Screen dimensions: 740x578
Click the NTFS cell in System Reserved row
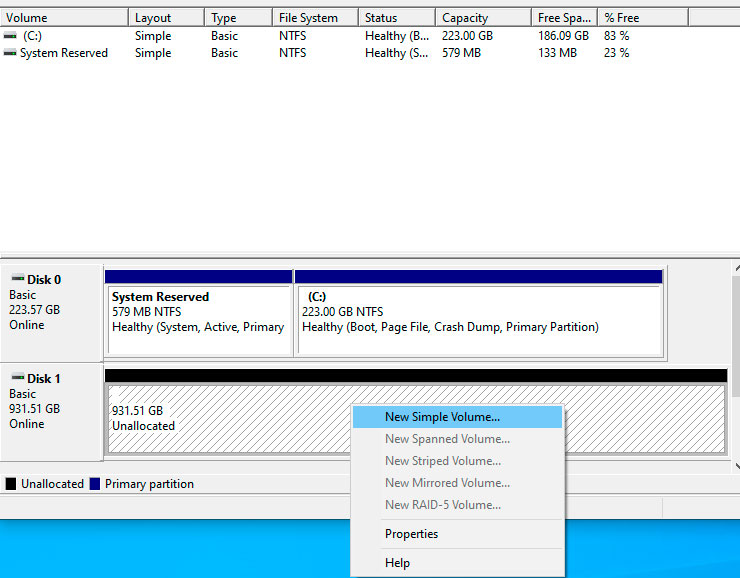point(293,53)
